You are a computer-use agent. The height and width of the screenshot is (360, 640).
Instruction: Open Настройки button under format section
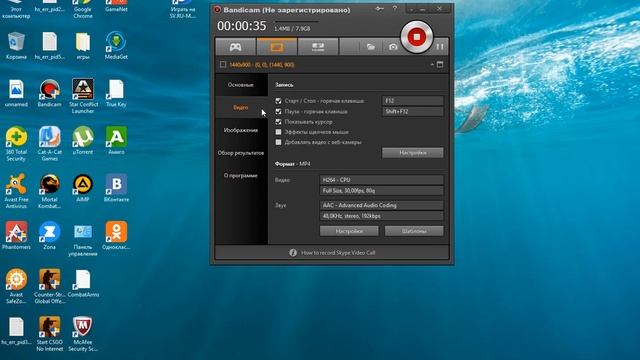349,231
